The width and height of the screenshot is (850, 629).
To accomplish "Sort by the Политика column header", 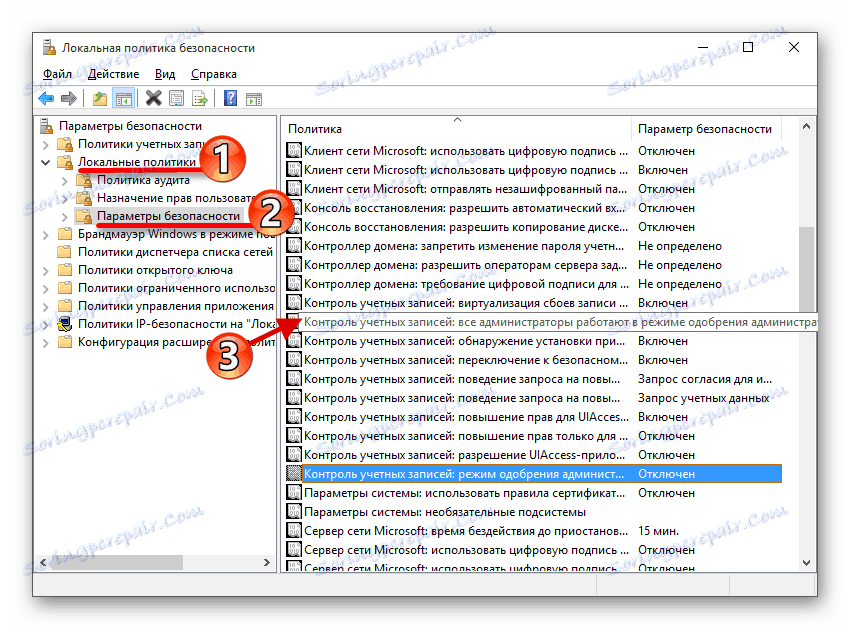I will [457, 129].
